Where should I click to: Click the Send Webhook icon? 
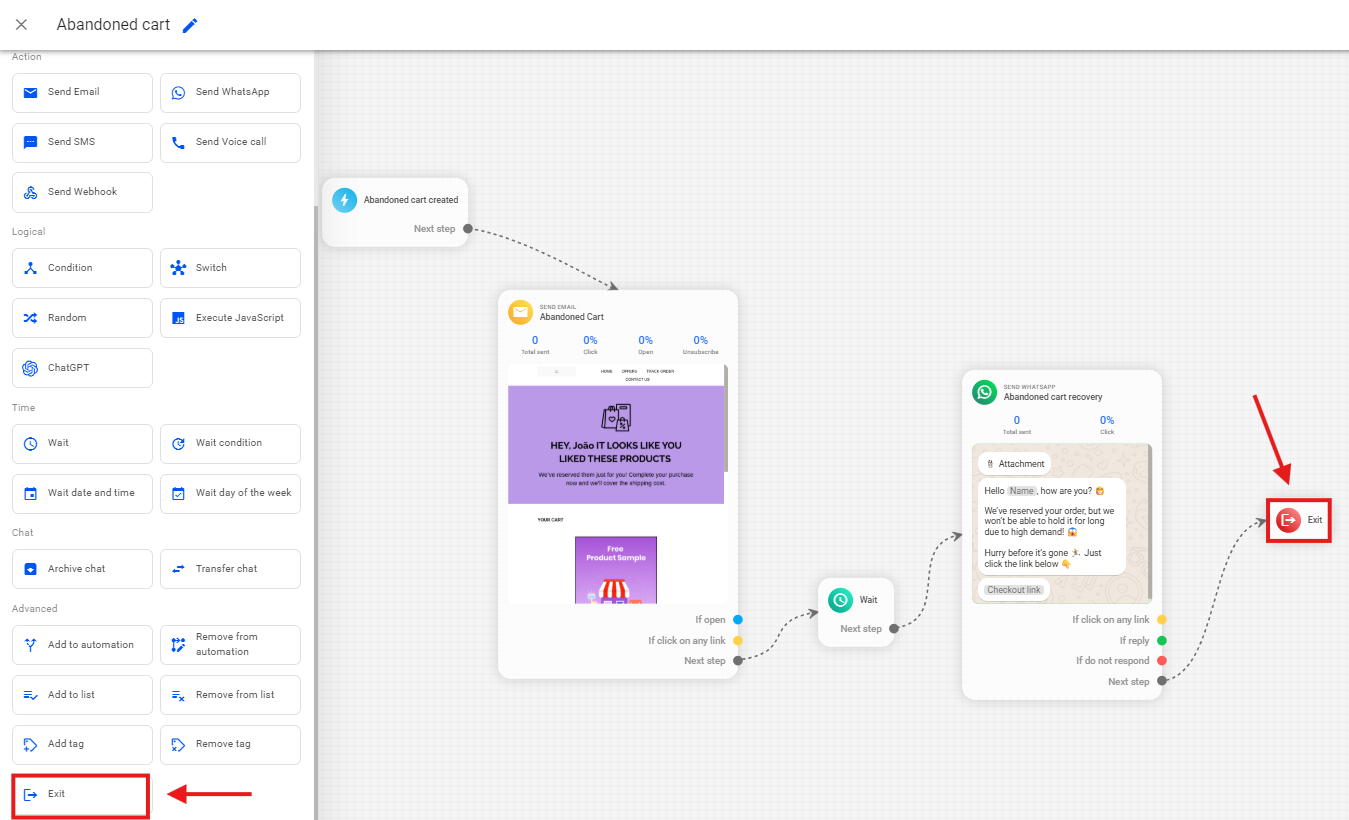(30, 192)
